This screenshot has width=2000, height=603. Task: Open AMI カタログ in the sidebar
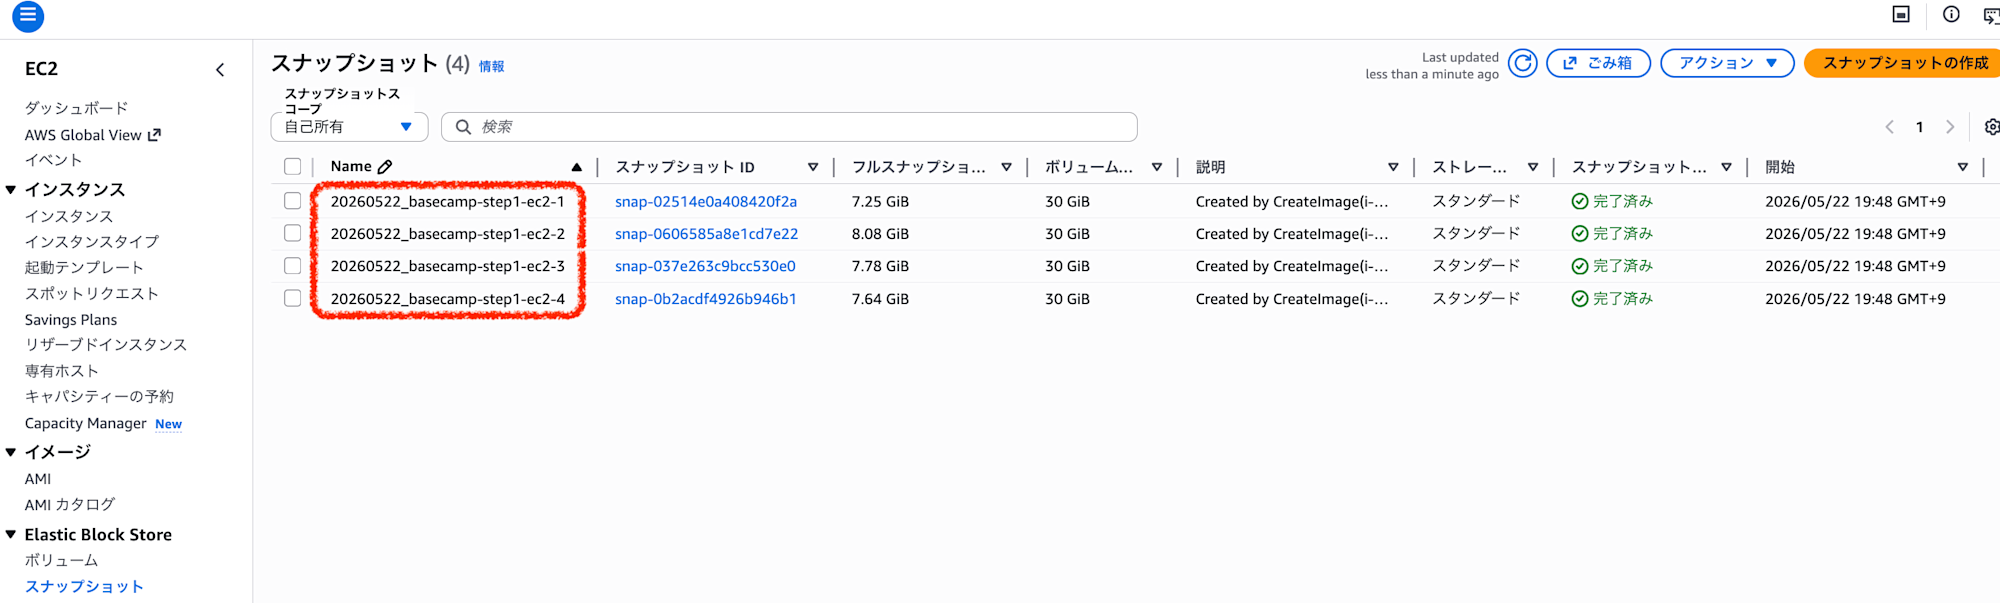point(70,505)
